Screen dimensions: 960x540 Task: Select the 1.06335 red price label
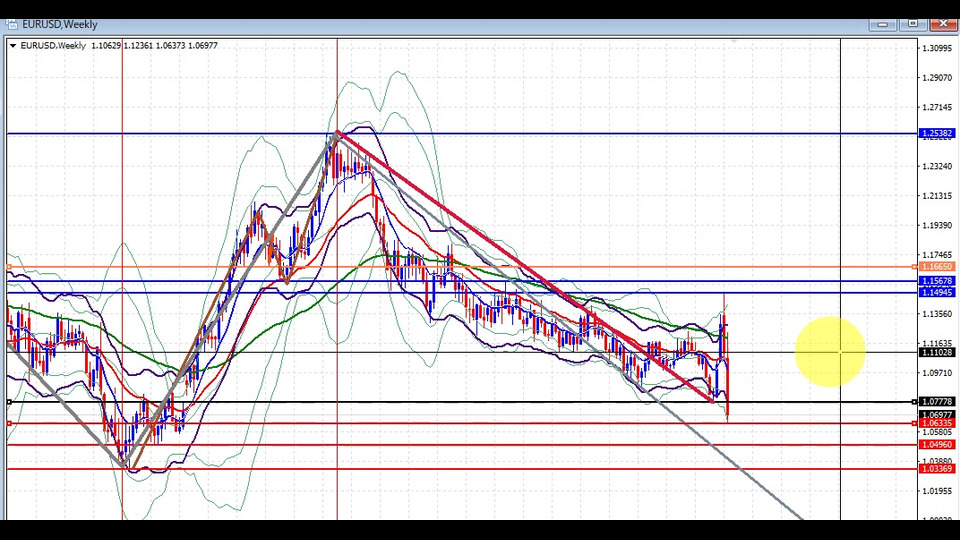937,423
